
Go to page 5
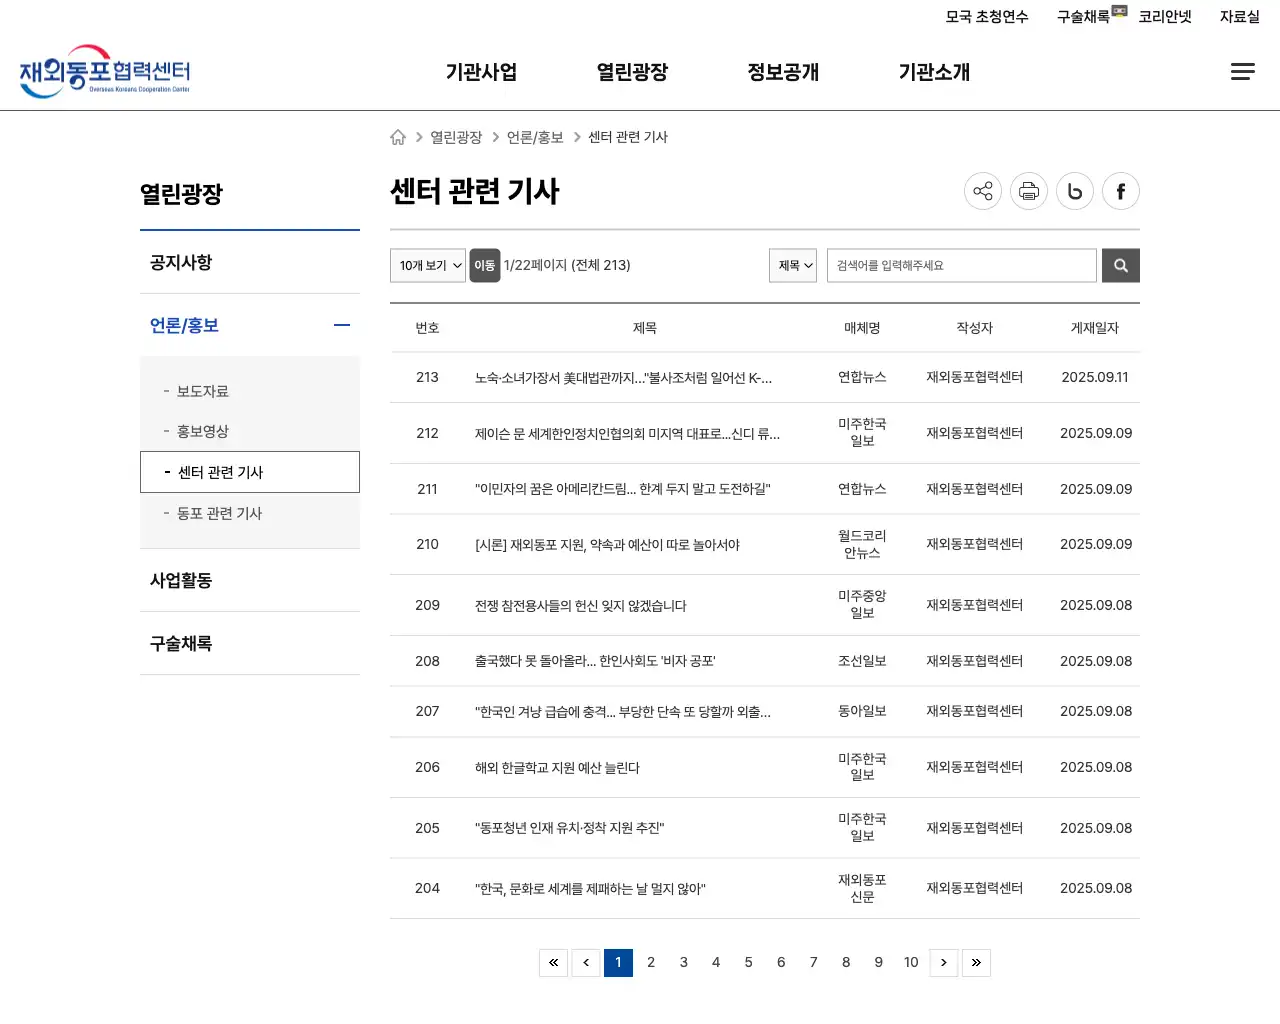(748, 962)
